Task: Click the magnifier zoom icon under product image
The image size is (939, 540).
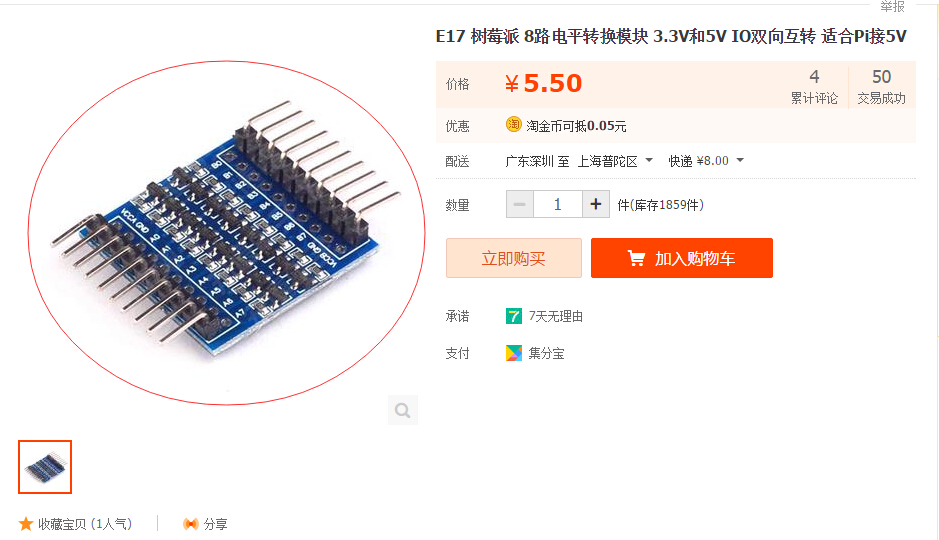Action: [402, 410]
